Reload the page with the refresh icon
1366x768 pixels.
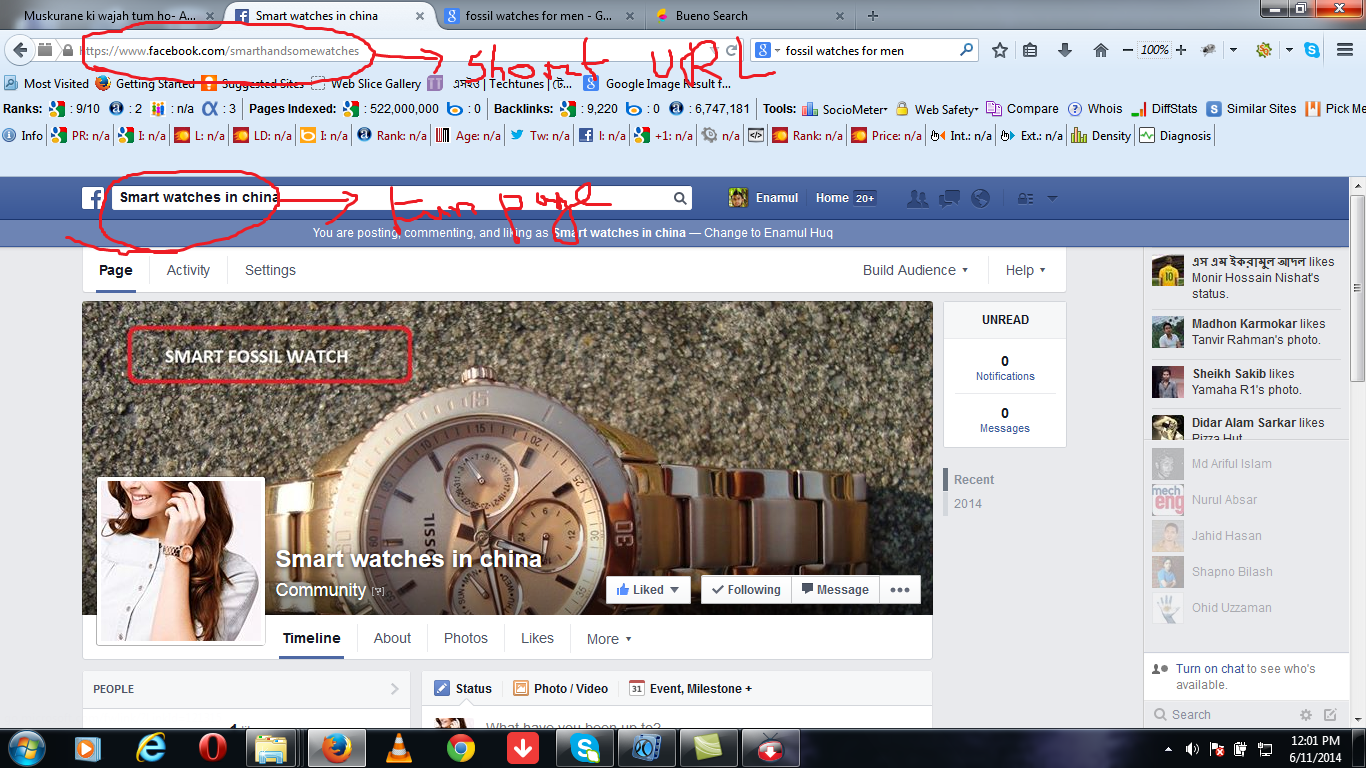[732, 50]
